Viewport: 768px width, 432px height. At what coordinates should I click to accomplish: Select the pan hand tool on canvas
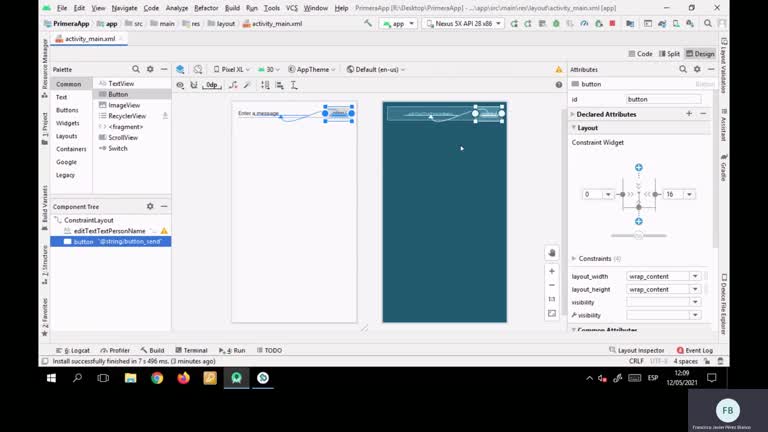(551, 253)
